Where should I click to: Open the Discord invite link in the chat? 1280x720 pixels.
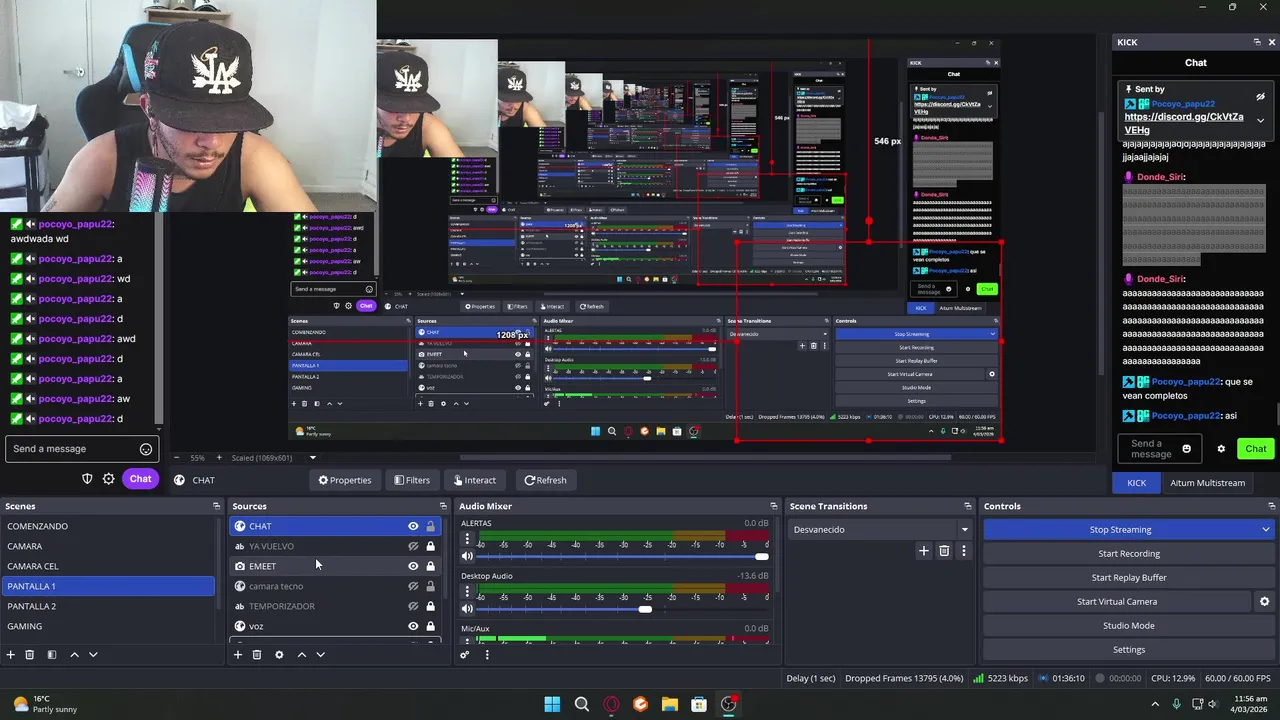pyautogui.click(x=1184, y=123)
